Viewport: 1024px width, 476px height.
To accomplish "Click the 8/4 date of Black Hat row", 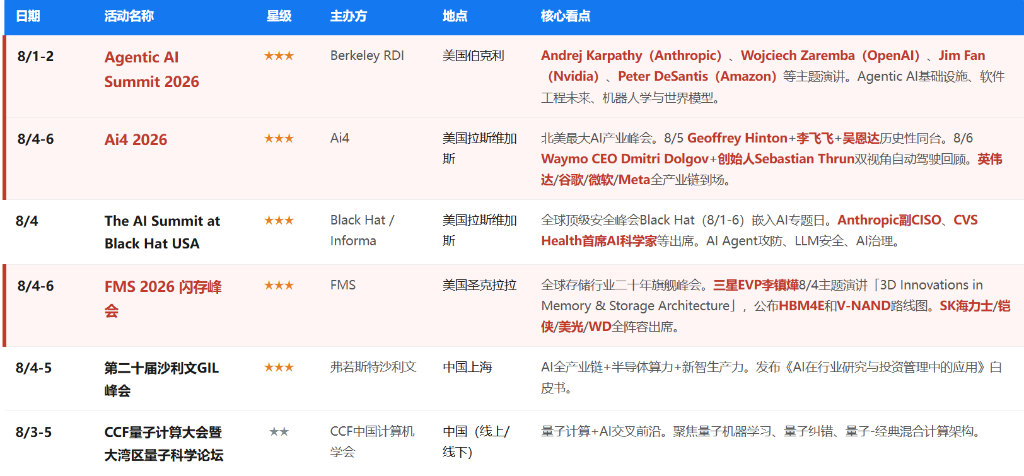I will [x=27, y=221].
